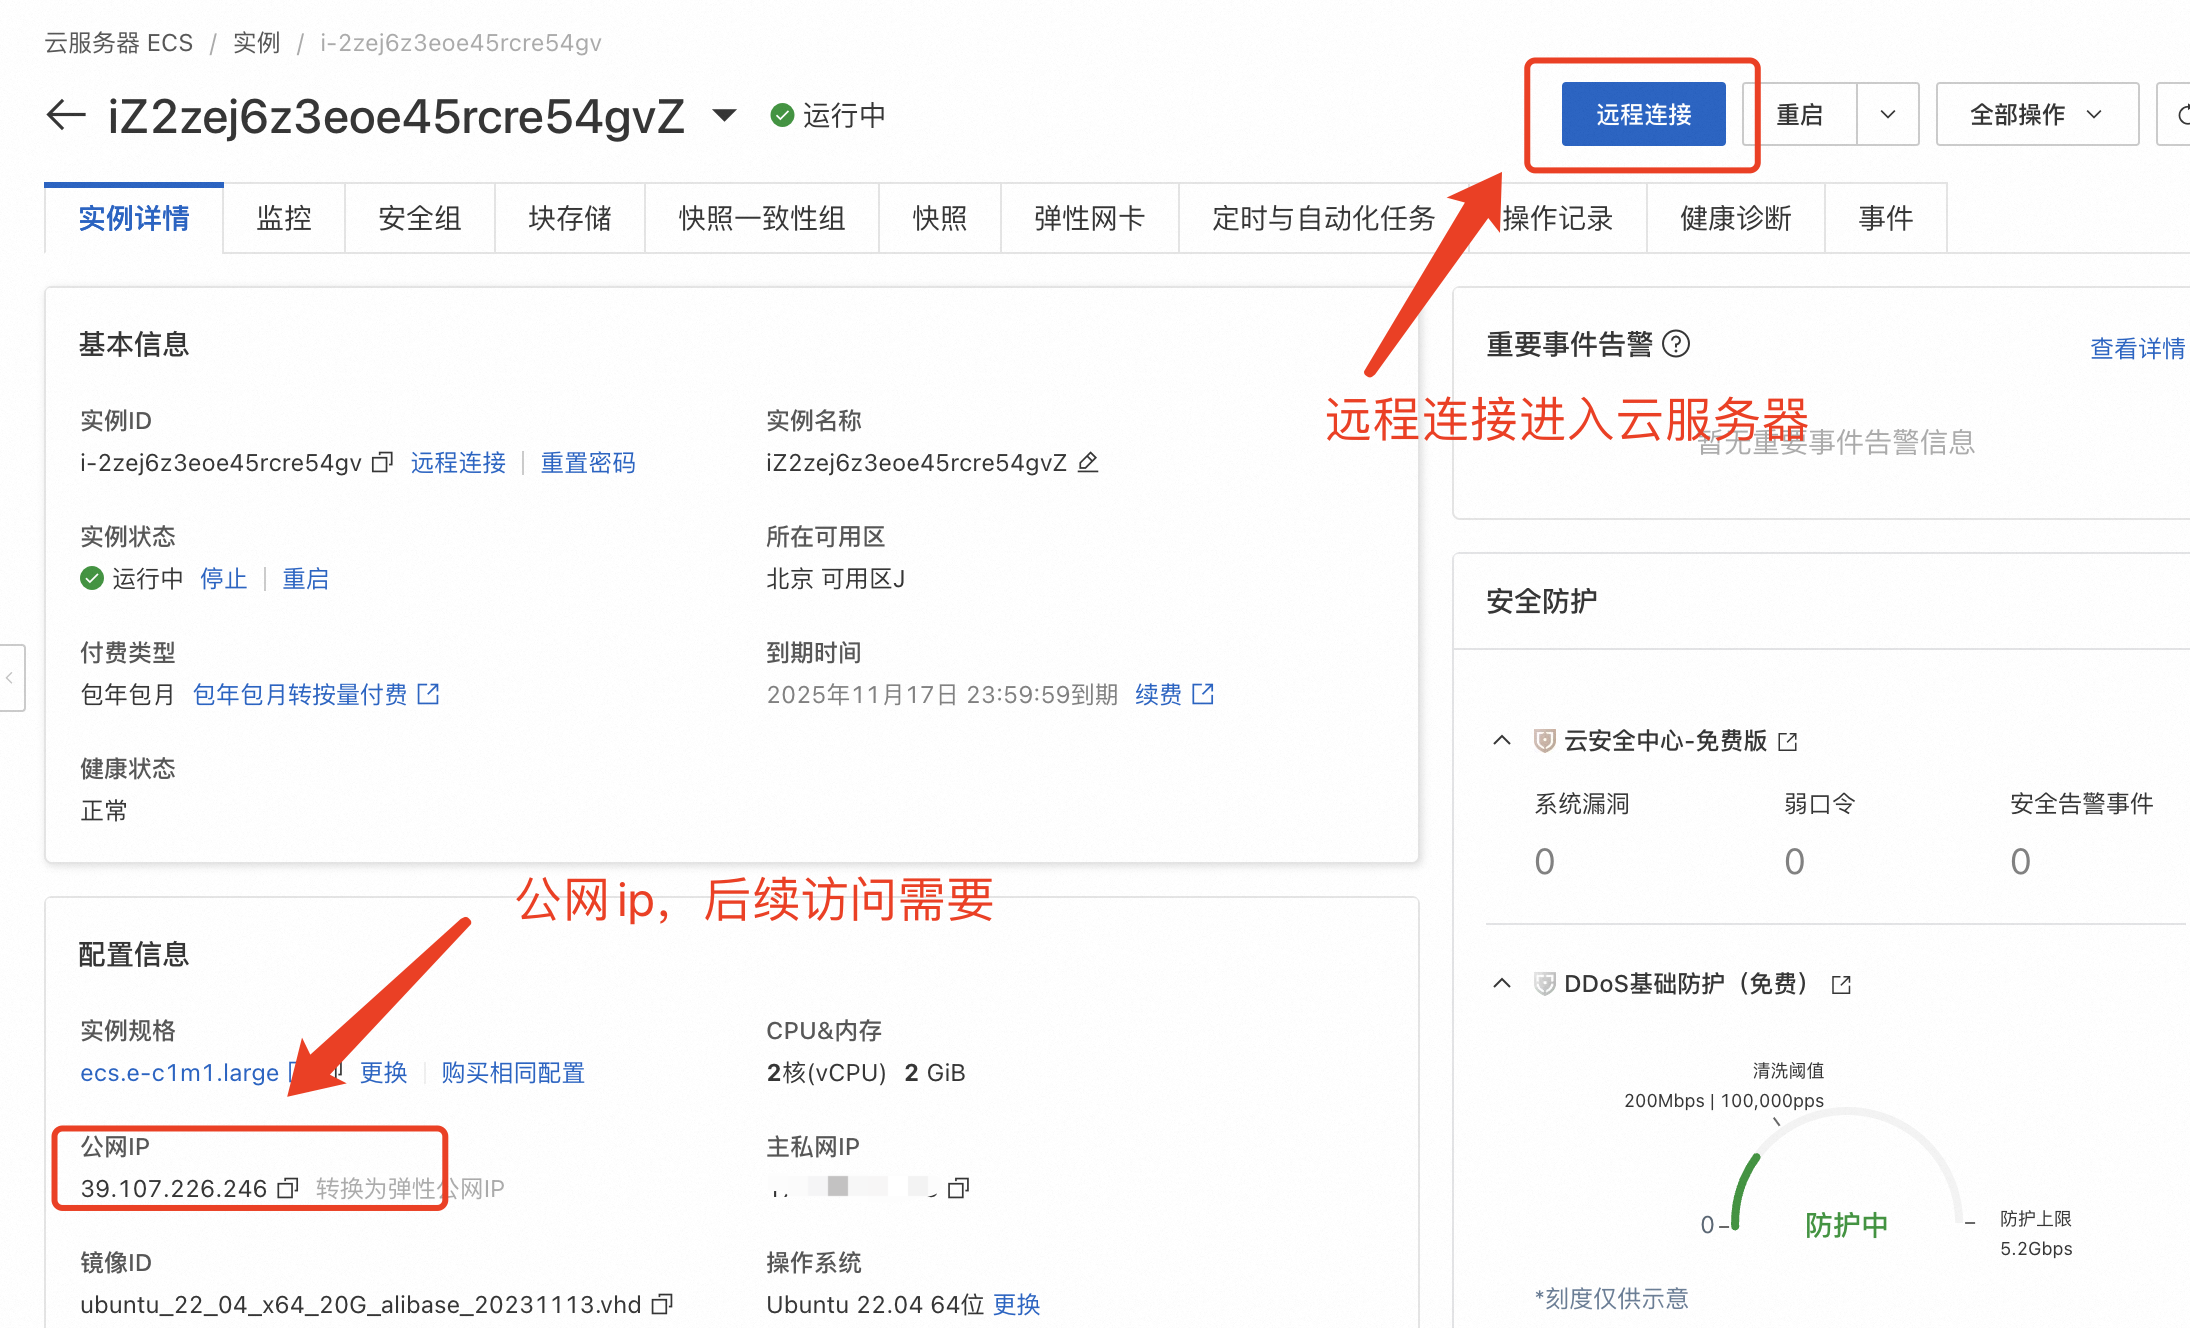Image resolution: width=2190 pixels, height=1328 pixels.
Task: Click the blue 远程连接 button
Action: [1643, 115]
